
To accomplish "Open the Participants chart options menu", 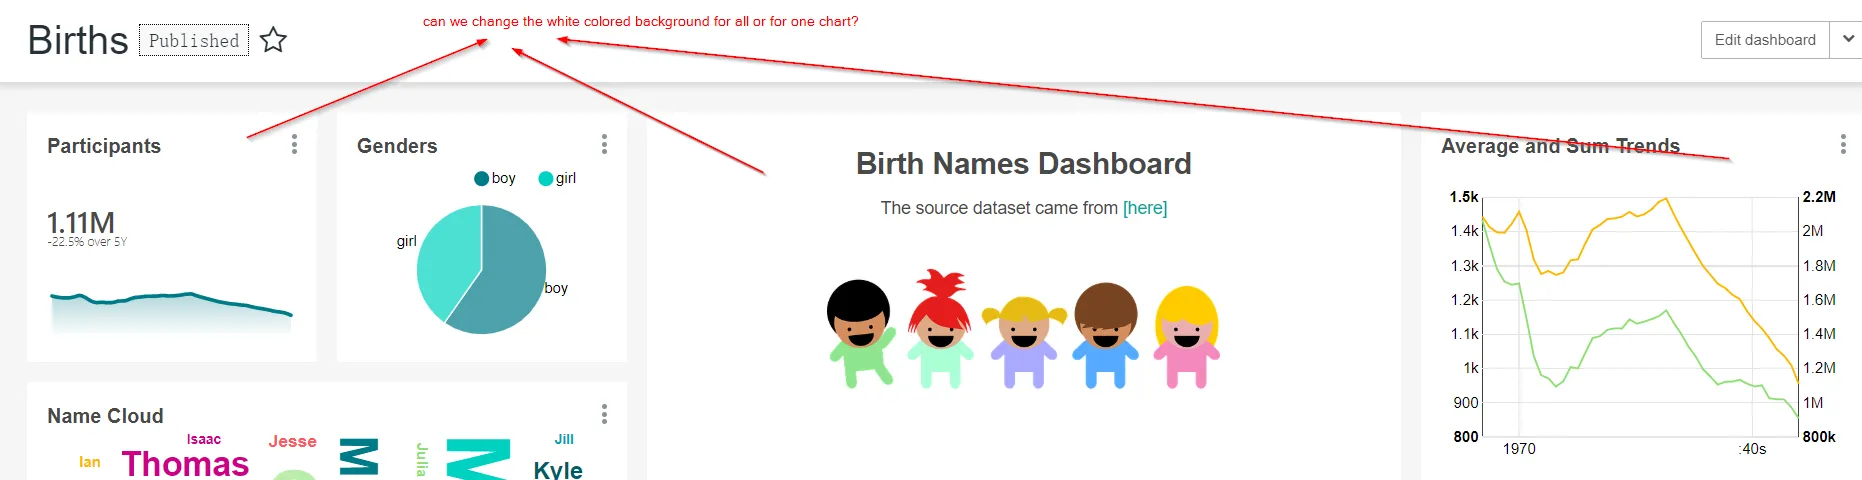I will pyautogui.click(x=294, y=145).
